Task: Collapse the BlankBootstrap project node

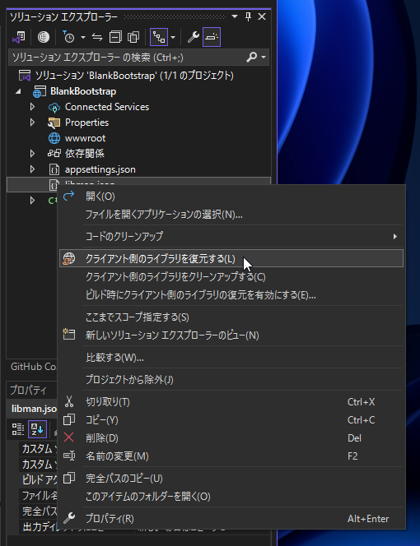Action: (x=18, y=92)
